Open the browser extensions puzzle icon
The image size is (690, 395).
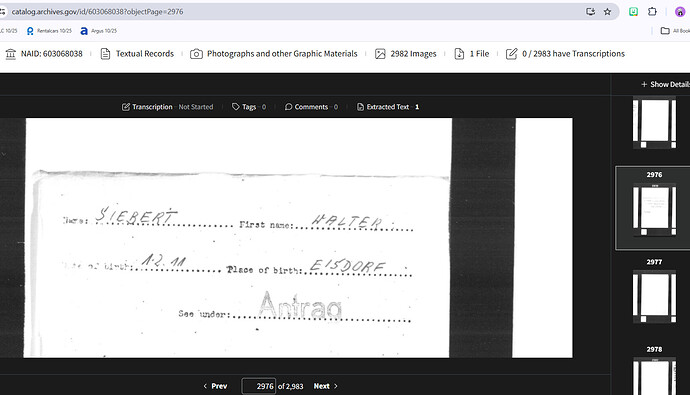(652, 12)
